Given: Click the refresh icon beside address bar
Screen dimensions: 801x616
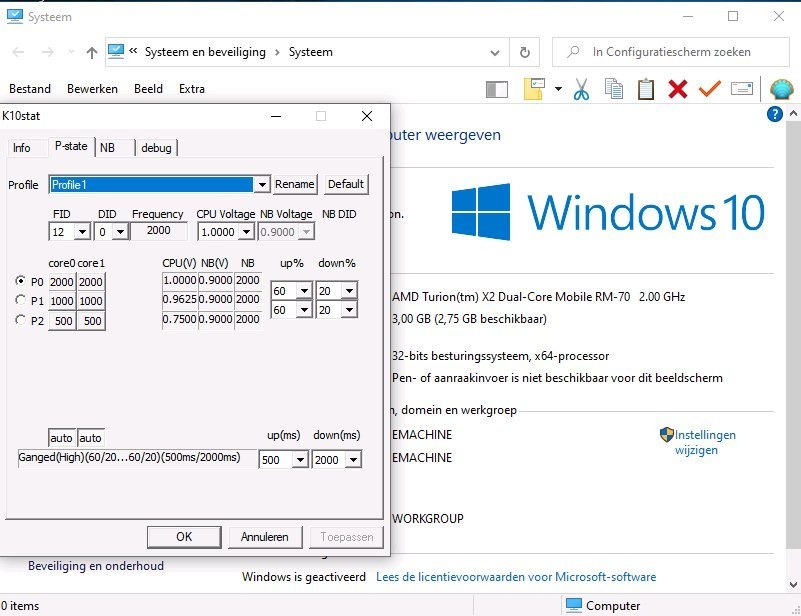Looking at the screenshot, I should coord(525,52).
